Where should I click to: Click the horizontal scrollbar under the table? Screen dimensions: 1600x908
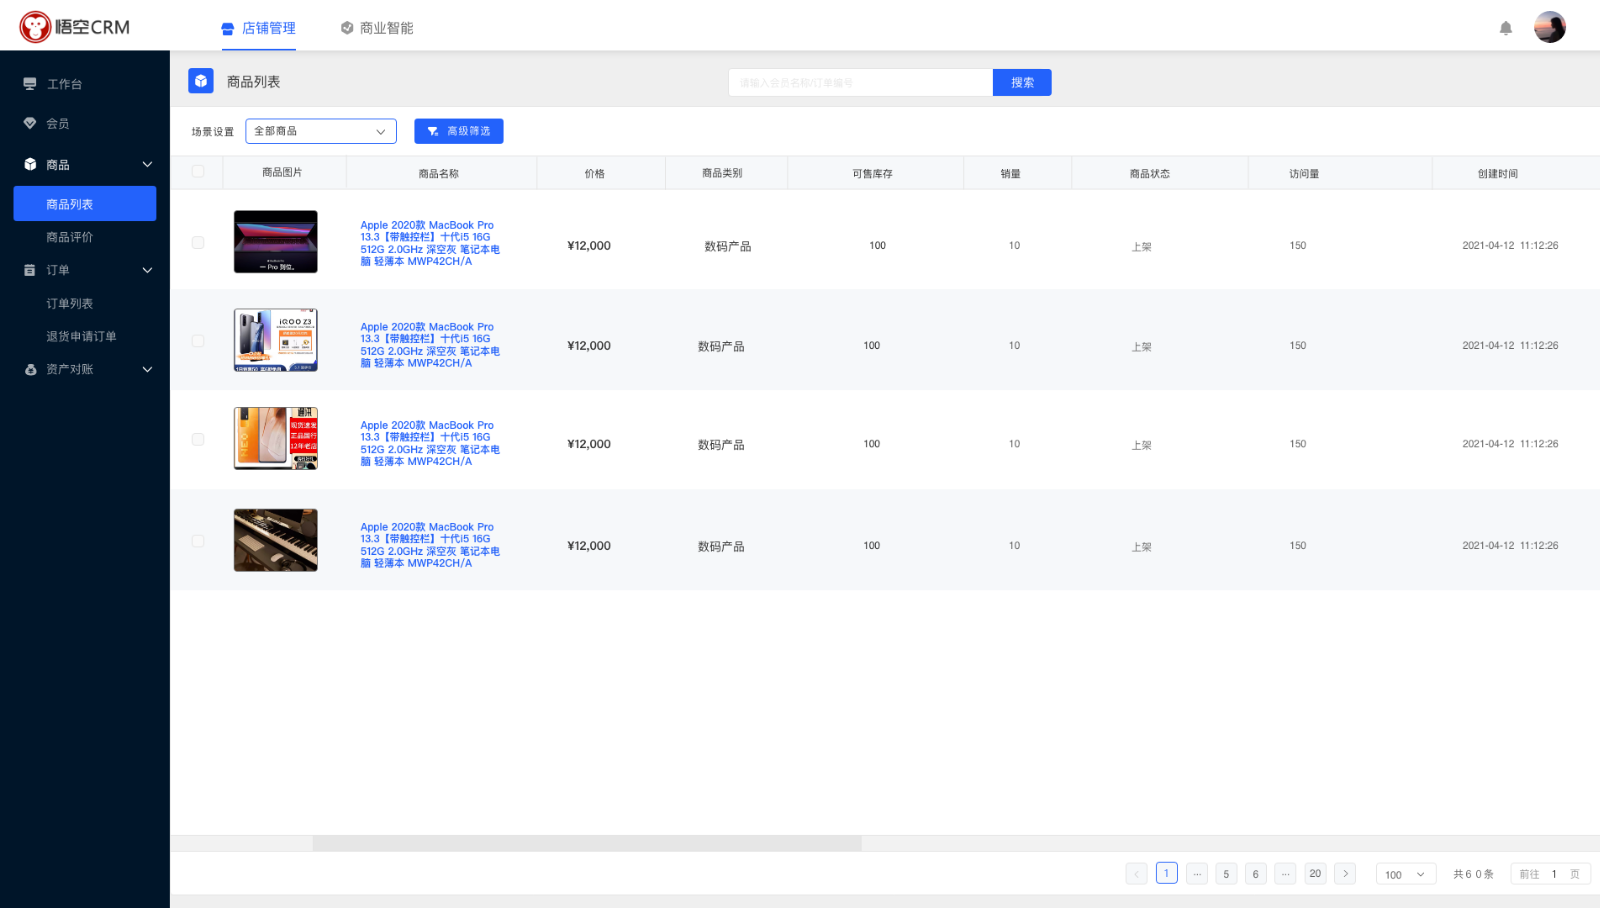tap(587, 843)
